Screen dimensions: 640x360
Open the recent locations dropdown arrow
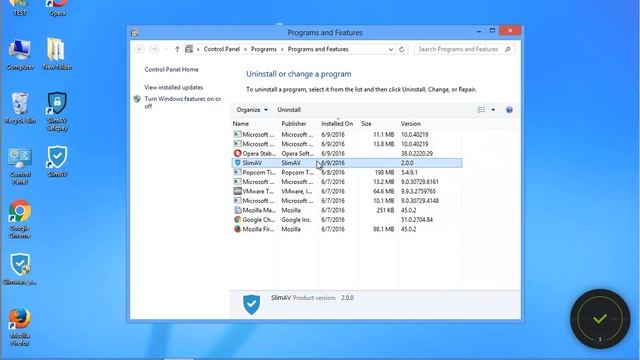166,49
